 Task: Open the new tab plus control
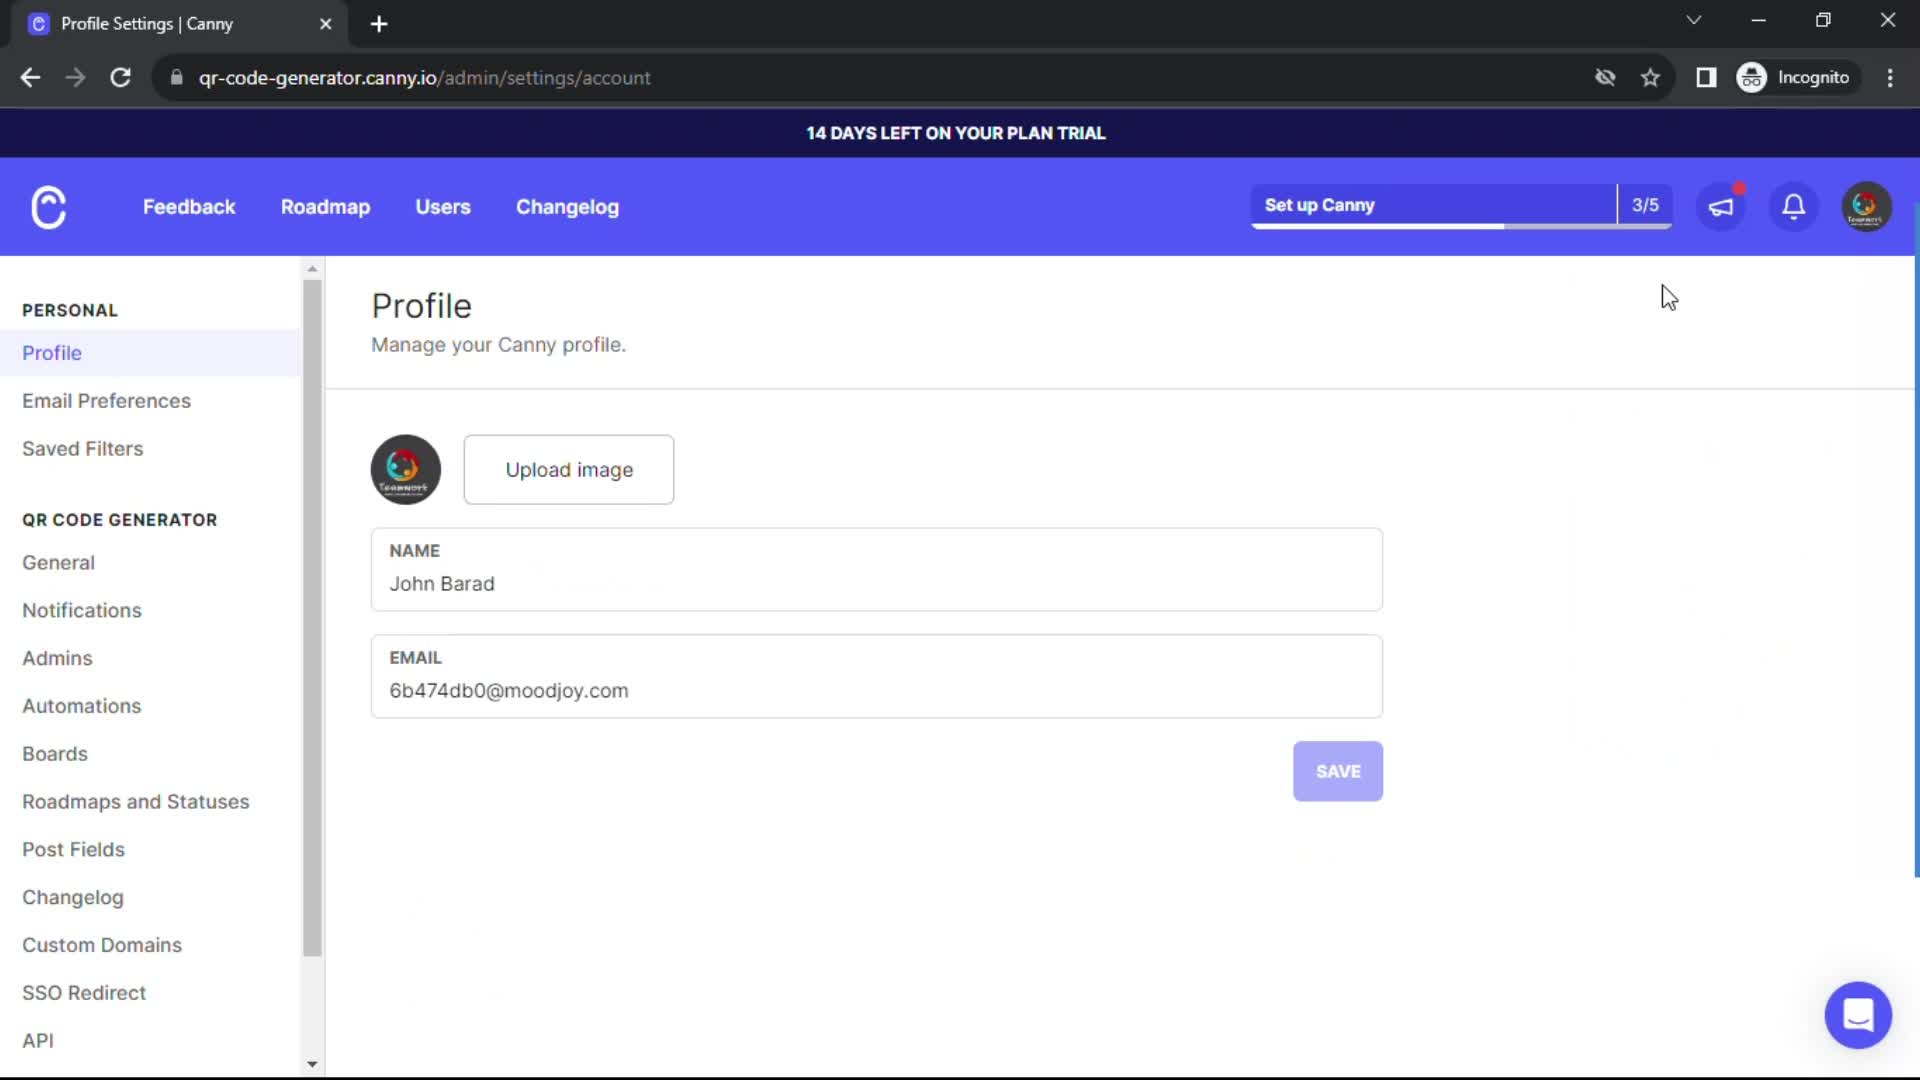378,23
